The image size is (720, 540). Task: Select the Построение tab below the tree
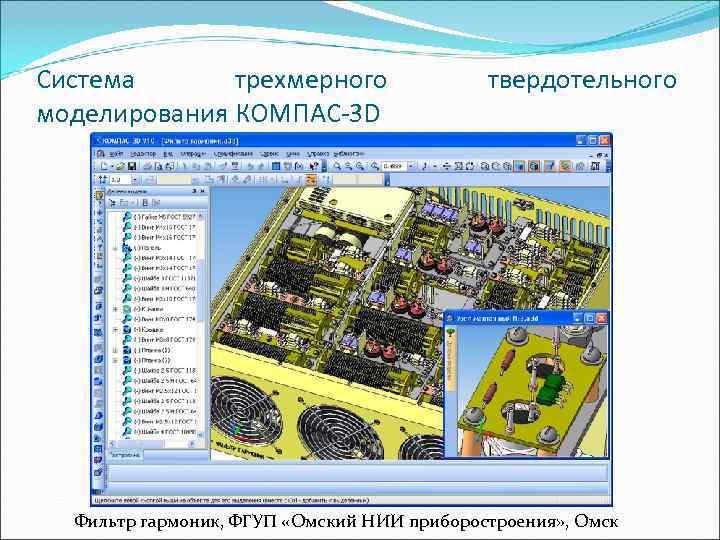pos(125,455)
